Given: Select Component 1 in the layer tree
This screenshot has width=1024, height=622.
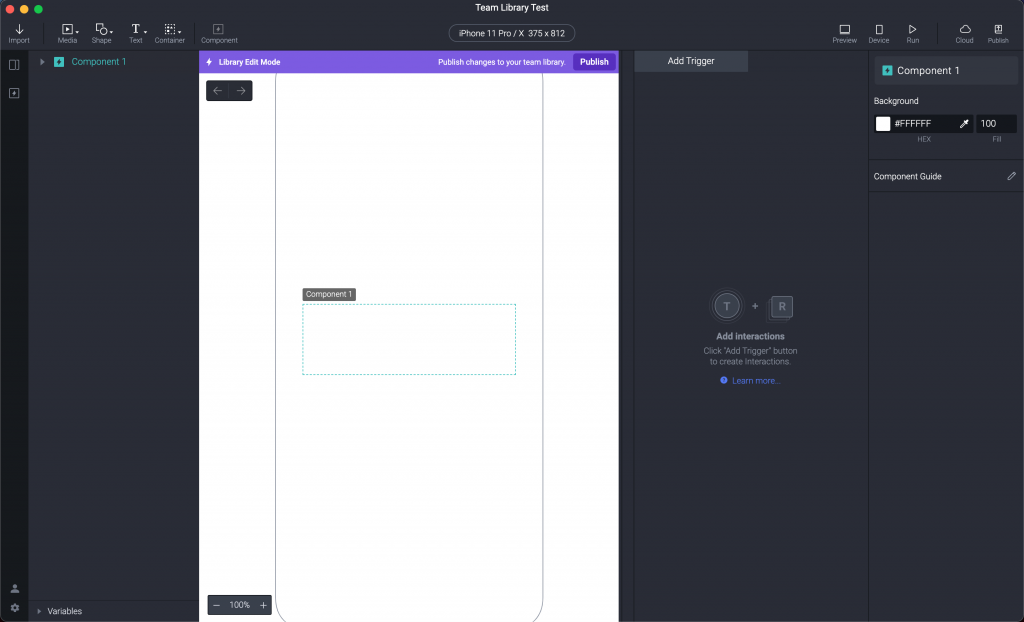Looking at the screenshot, I should [x=99, y=62].
